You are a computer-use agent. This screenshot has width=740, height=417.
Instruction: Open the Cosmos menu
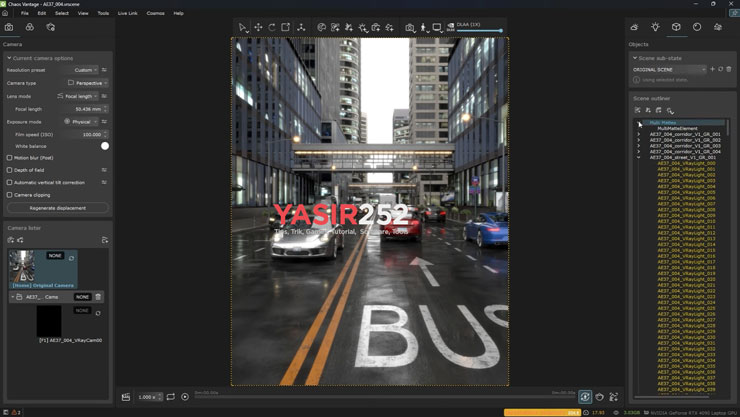(155, 13)
